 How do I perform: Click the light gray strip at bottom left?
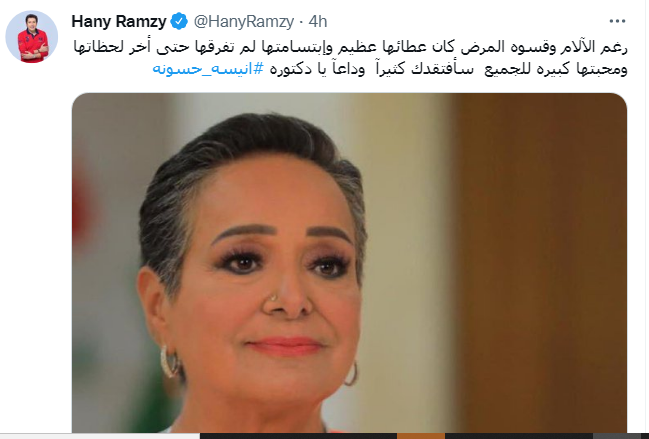100,436
